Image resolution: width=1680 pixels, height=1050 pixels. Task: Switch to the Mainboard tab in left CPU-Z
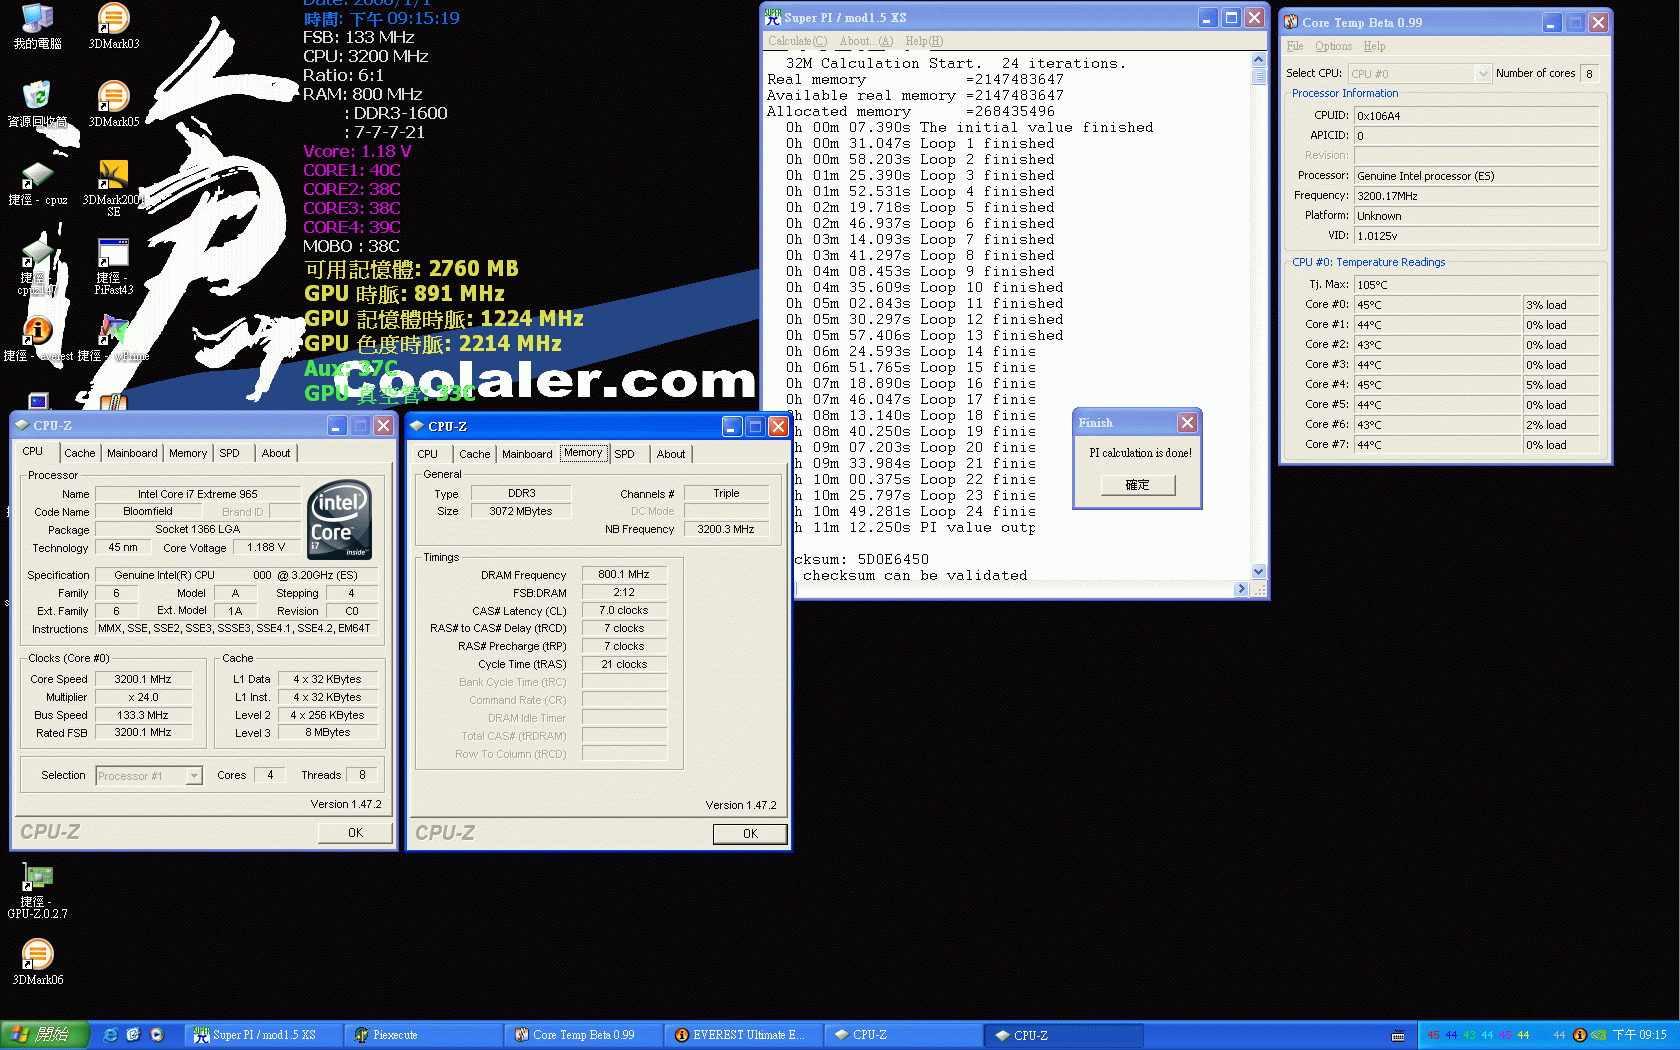(x=132, y=453)
